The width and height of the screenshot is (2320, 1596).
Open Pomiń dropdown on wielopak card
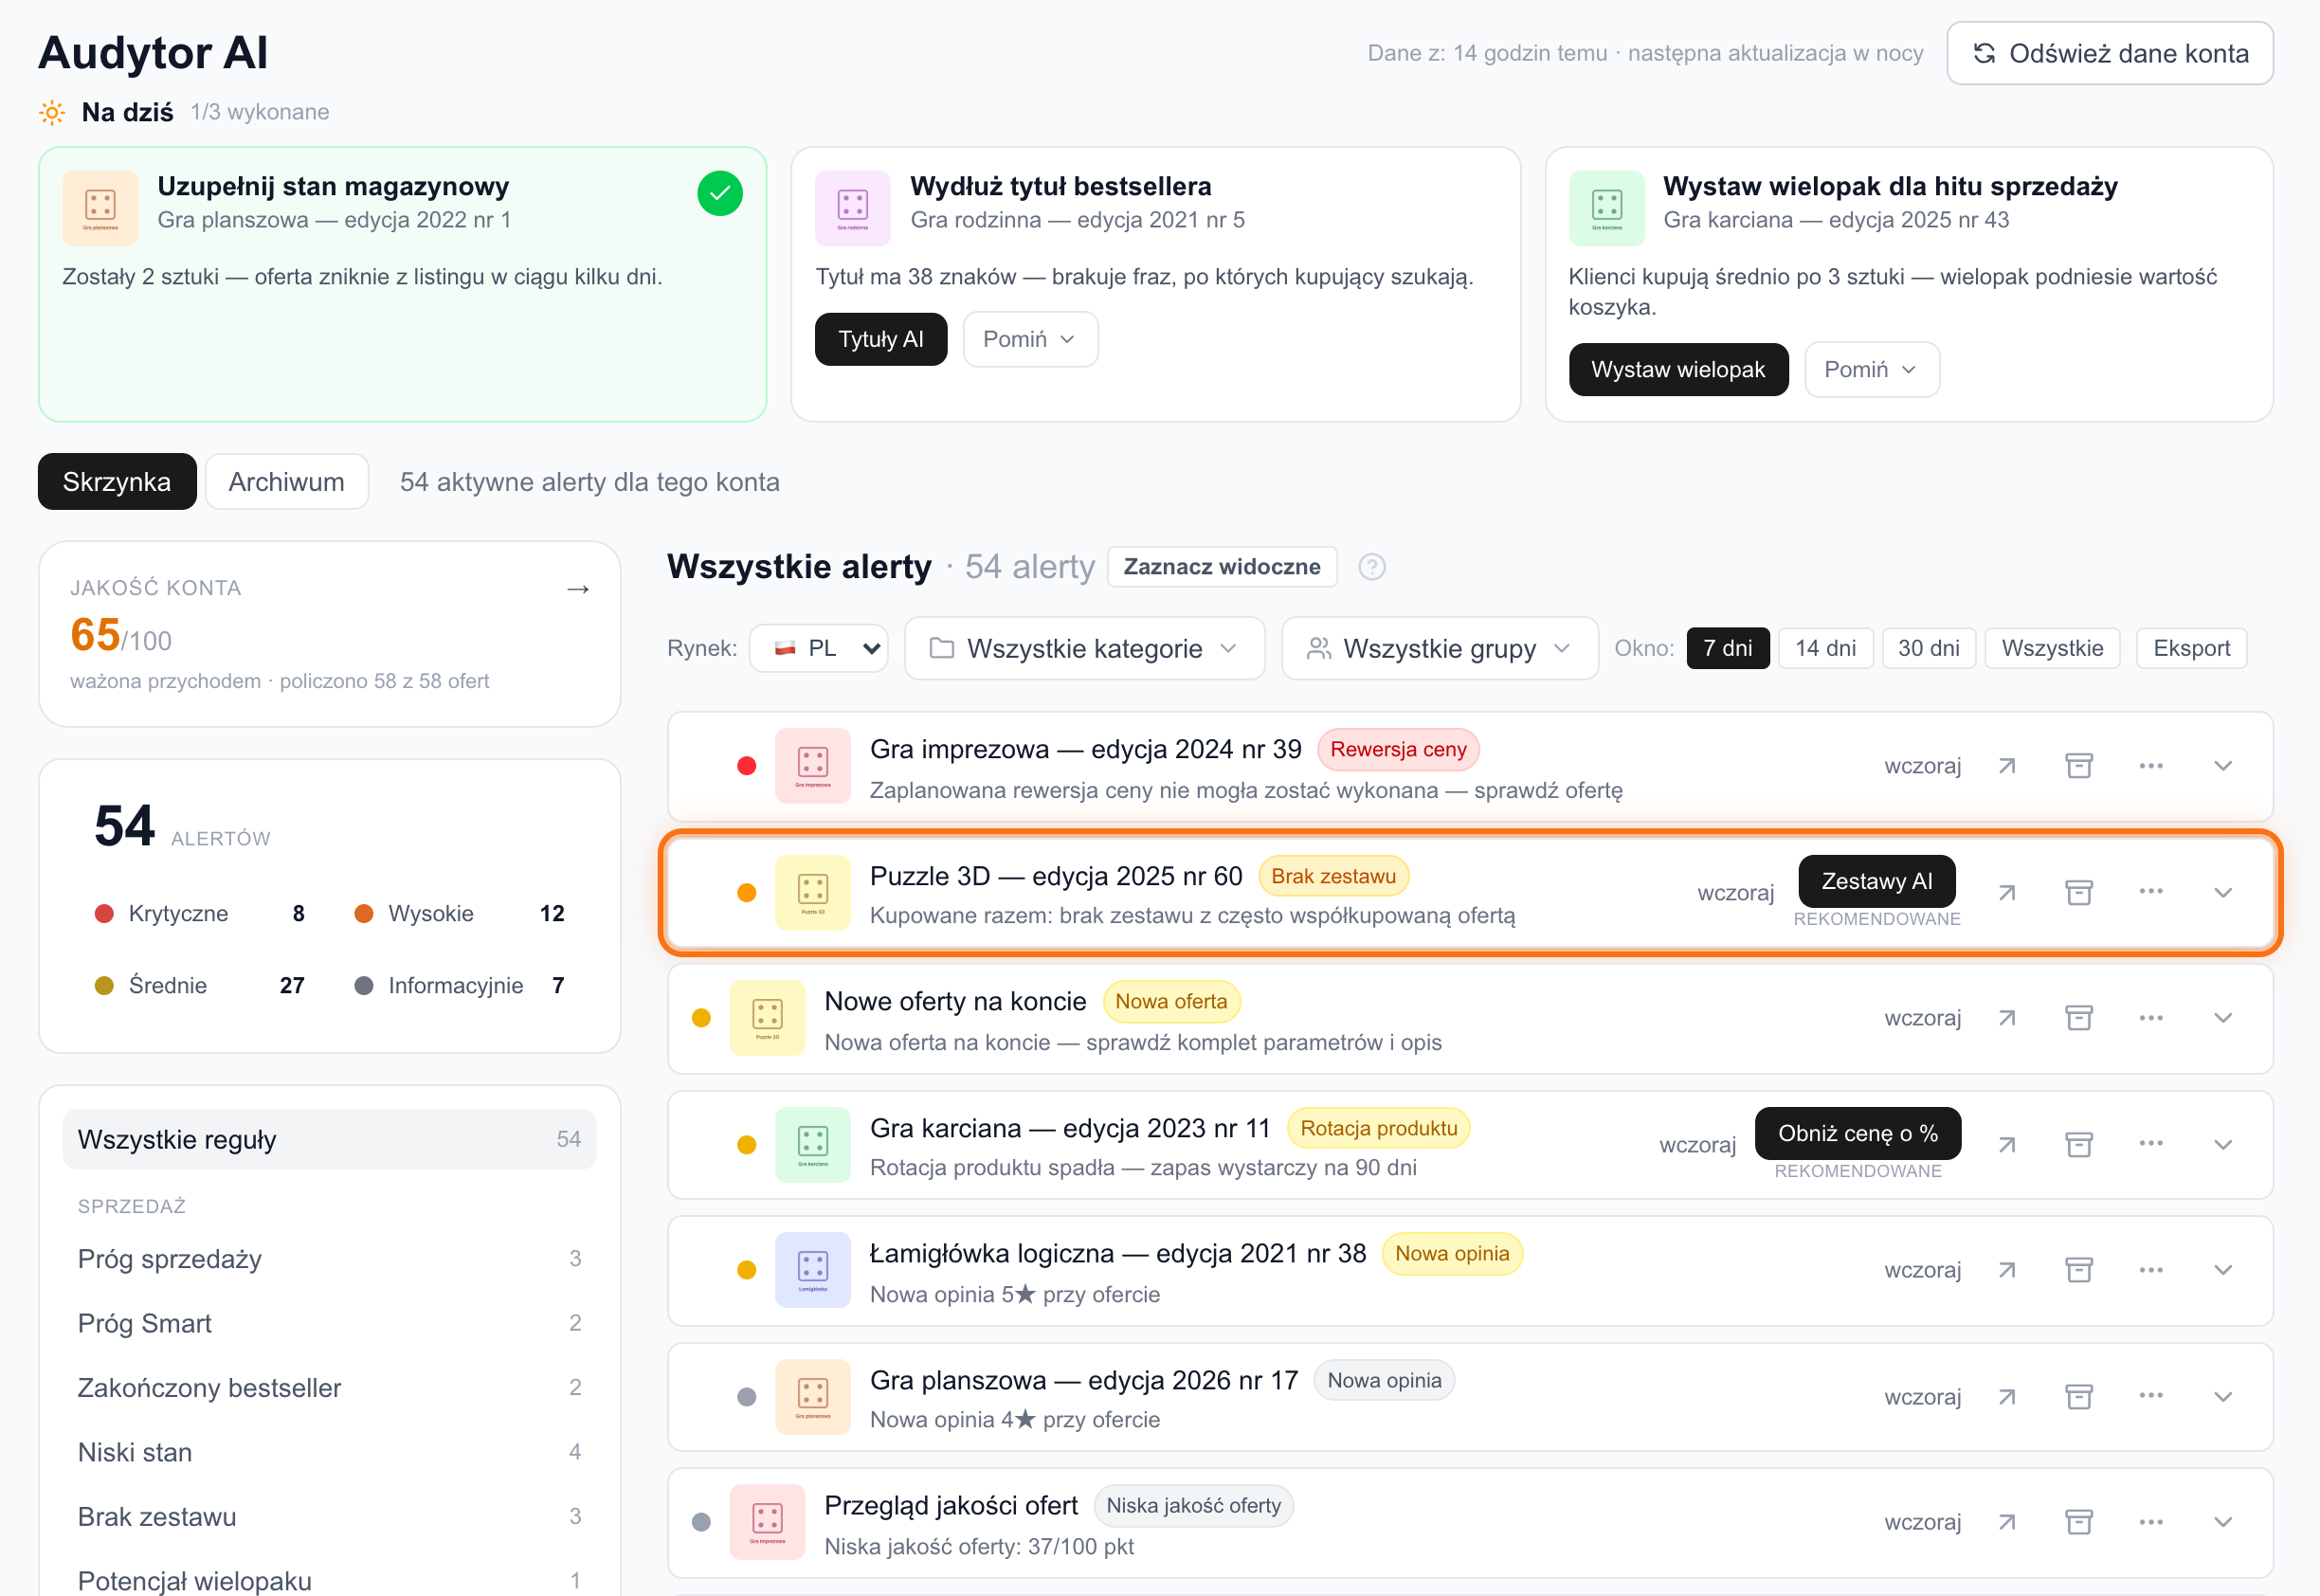click(1871, 369)
